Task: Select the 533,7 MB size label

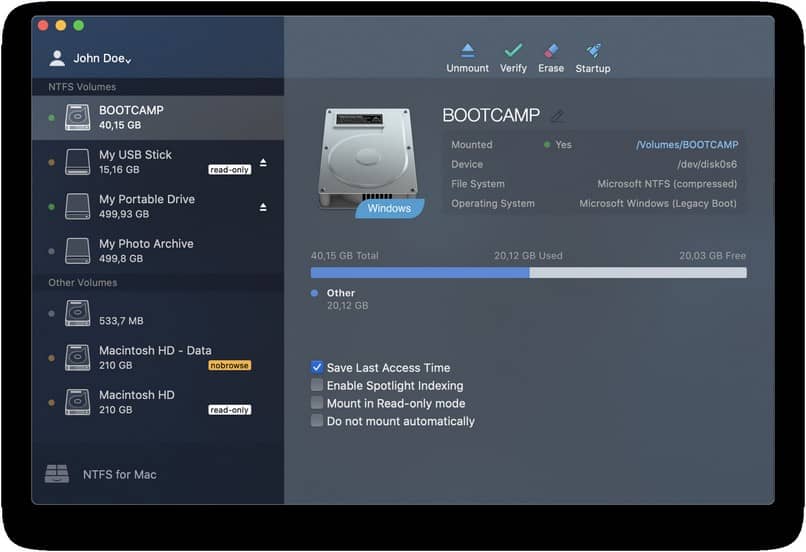Action: (121, 321)
